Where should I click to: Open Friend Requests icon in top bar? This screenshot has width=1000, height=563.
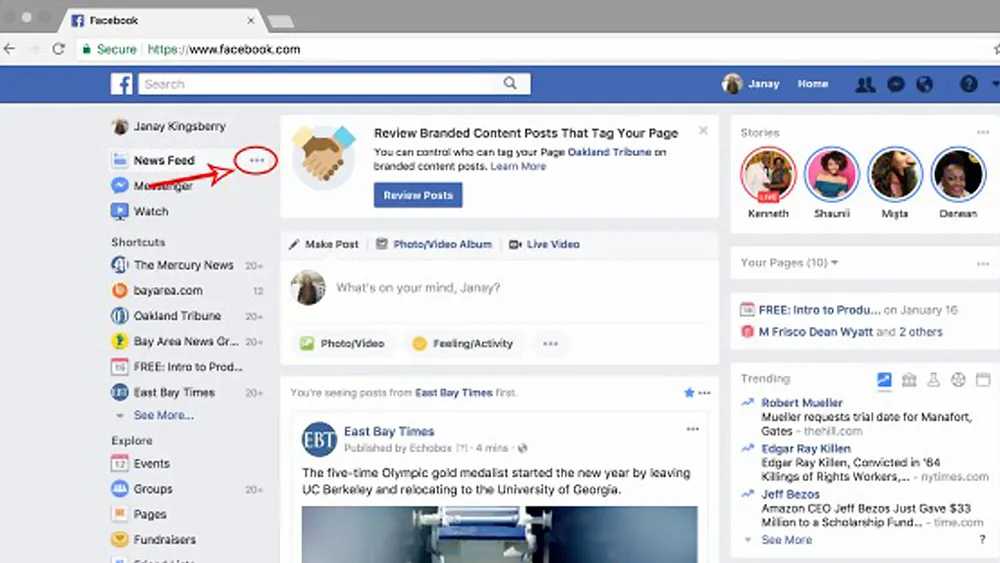pos(865,84)
